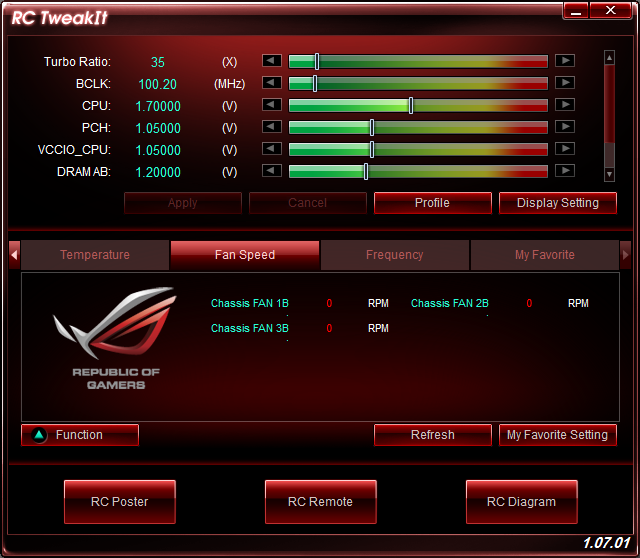Increase BCLK with right arrow
The height and width of the screenshot is (558, 640).
(565, 83)
